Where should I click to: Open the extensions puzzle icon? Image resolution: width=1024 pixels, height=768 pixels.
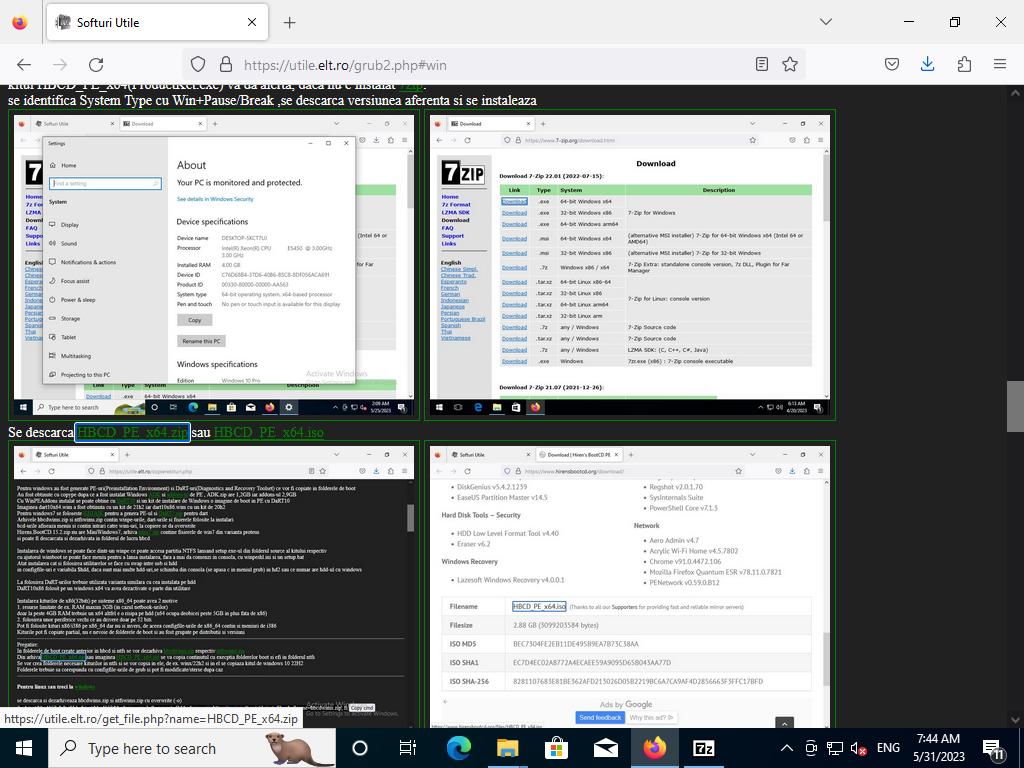click(964, 64)
